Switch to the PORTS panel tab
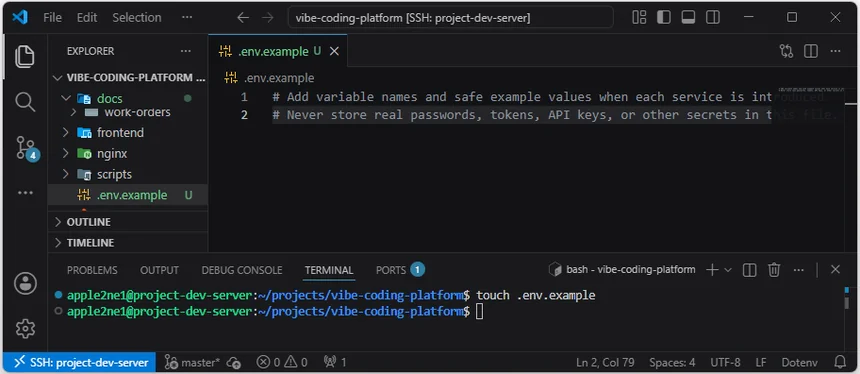Image resolution: width=860 pixels, height=374 pixels. pyautogui.click(x=400, y=270)
